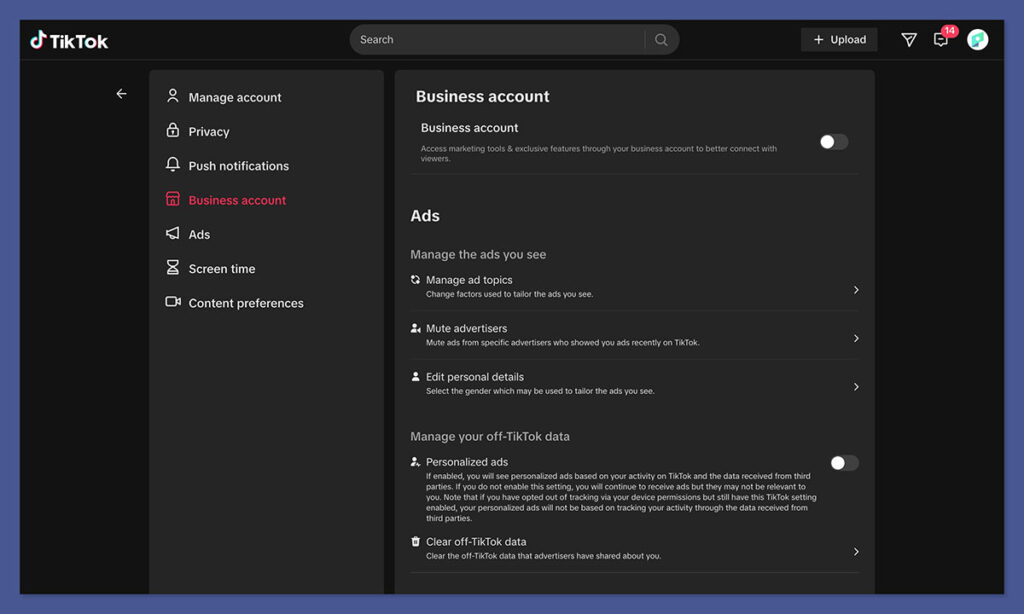1024x614 pixels.
Task: Go to Content preferences section
Action: coord(245,303)
